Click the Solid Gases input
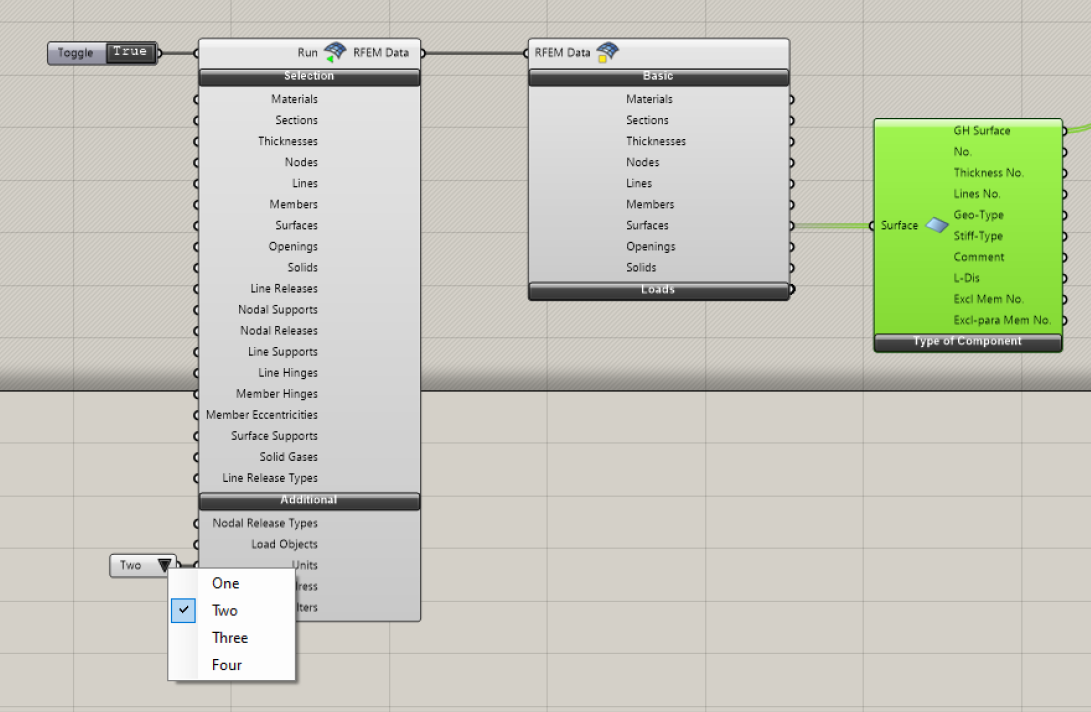The width and height of the screenshot is (1091, 712). (289, 457)
